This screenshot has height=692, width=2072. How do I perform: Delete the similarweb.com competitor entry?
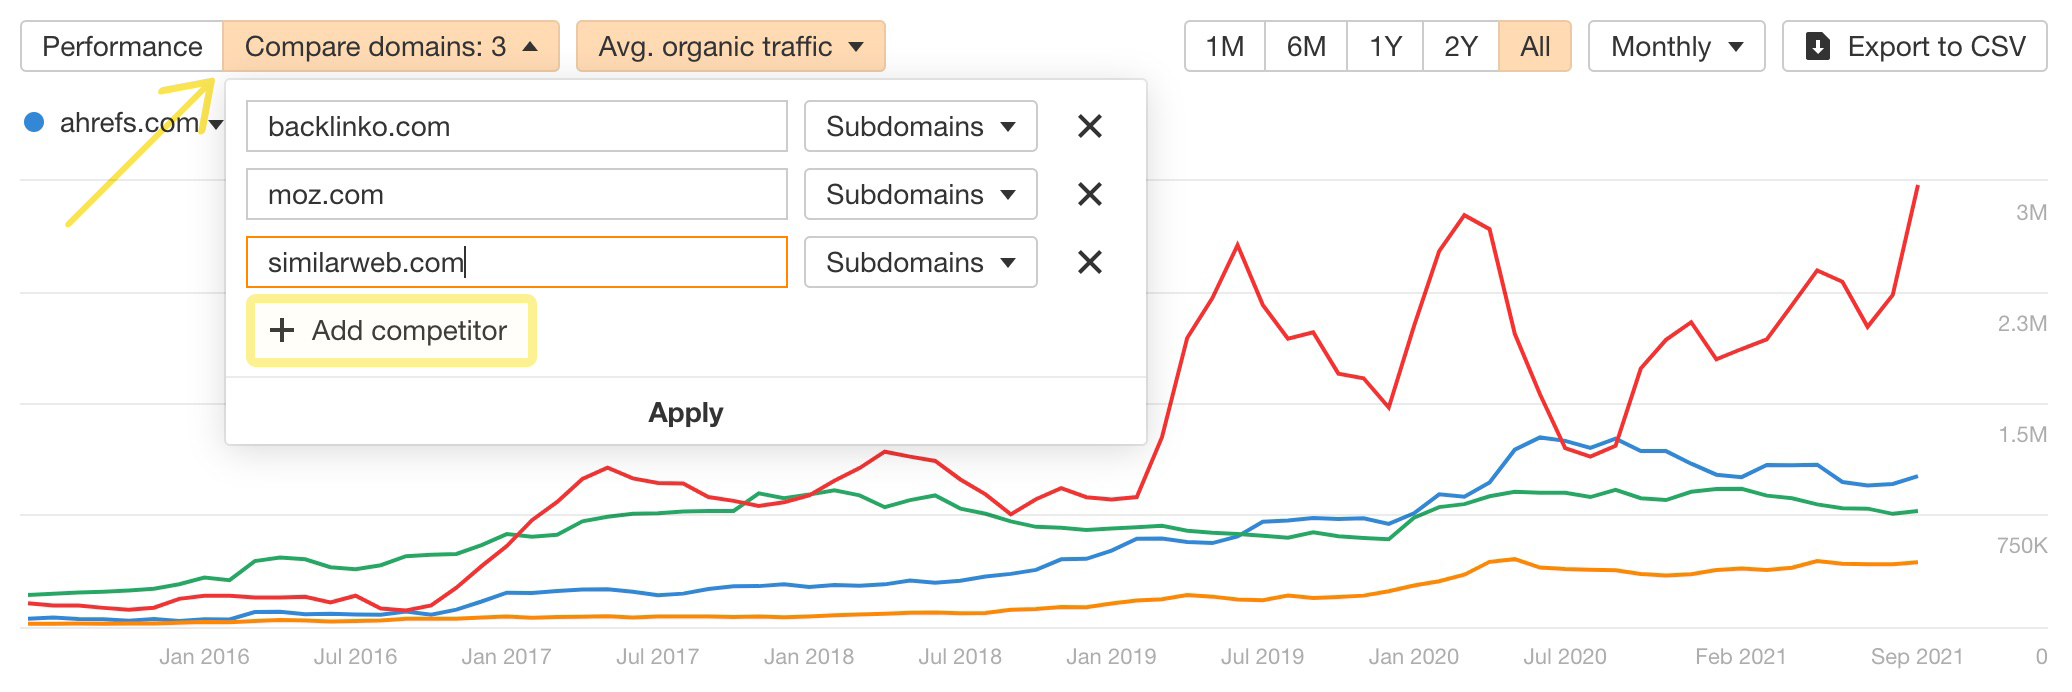(1089, 262)
